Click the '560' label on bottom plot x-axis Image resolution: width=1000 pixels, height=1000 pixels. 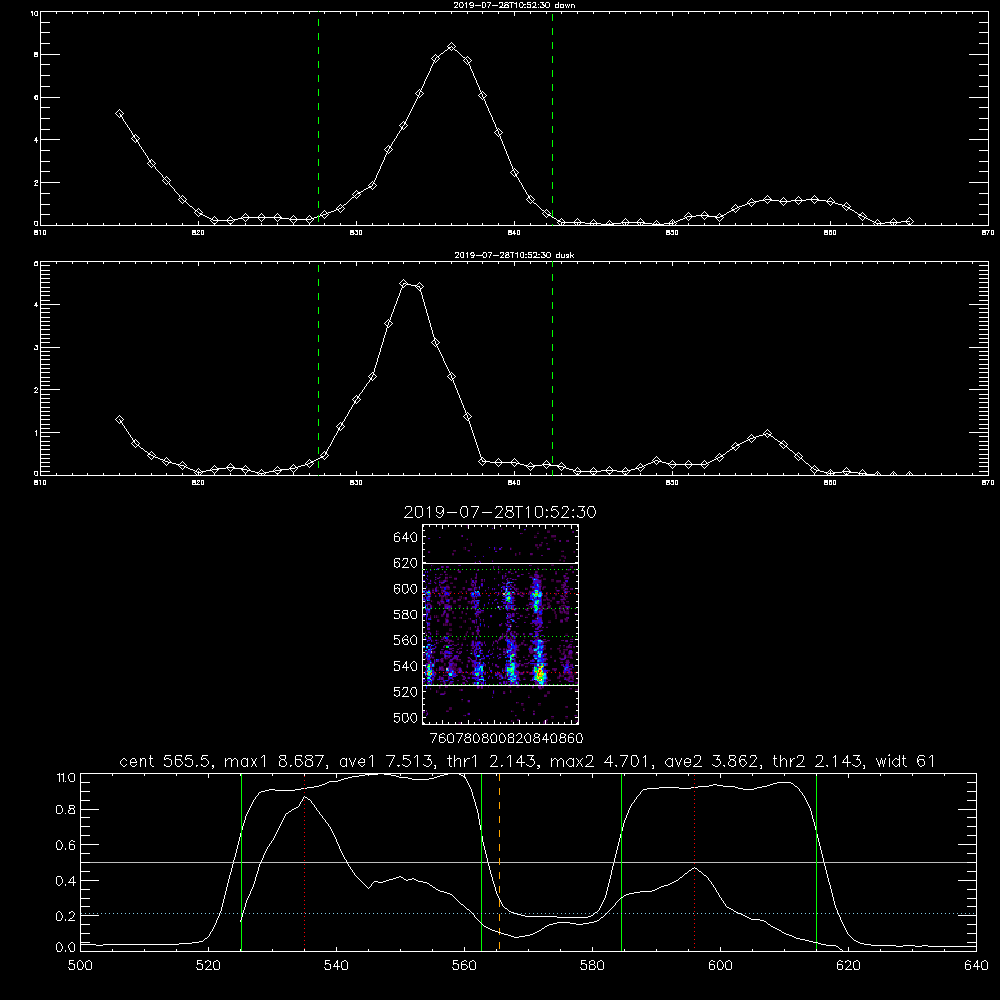pos(464,966)
